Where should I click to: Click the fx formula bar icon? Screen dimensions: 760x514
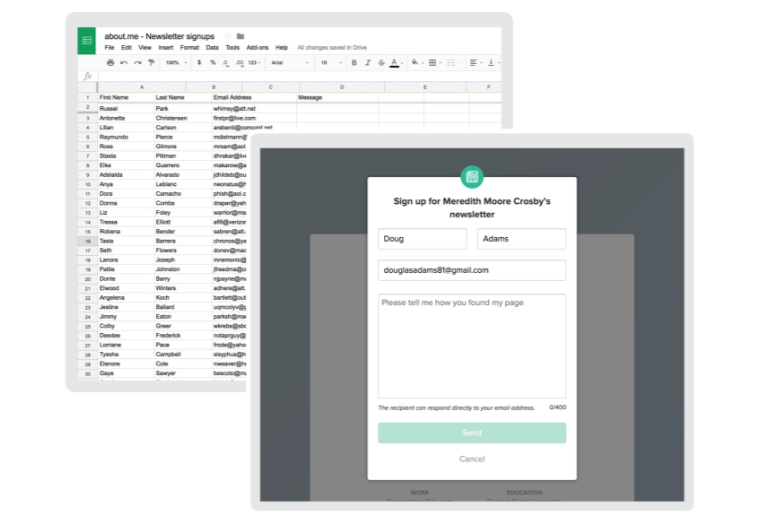pyautogui.click(x=88, y=76)
